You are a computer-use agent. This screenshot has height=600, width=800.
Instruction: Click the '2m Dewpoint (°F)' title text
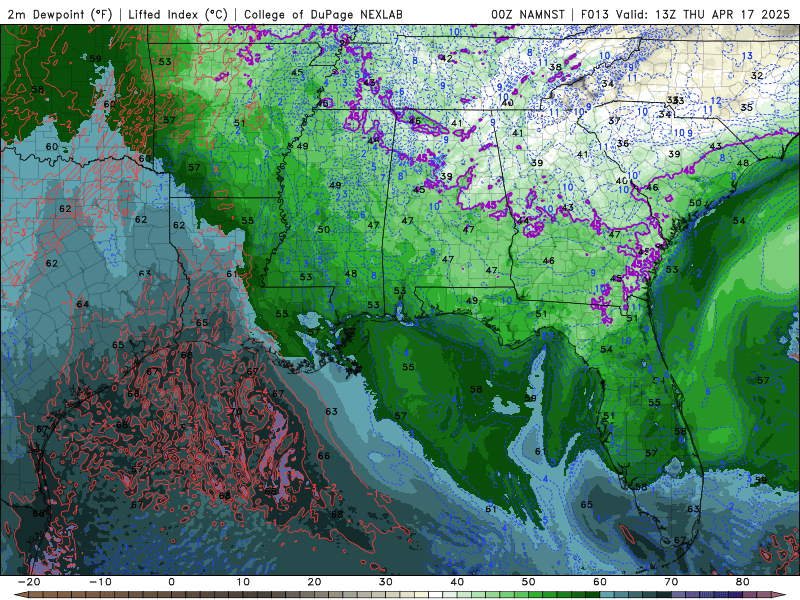pyautogui.click(x=60, y=14)
